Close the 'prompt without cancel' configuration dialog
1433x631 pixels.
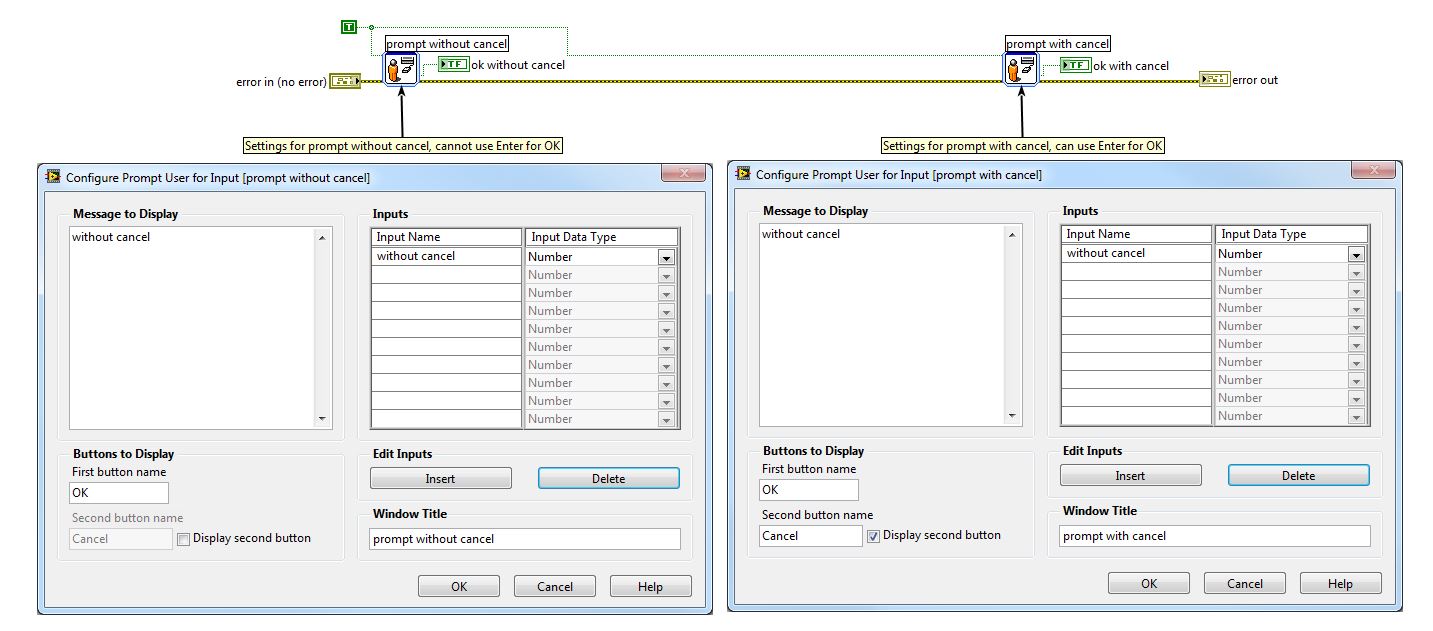pyautogui.click(x=685, y=173)
